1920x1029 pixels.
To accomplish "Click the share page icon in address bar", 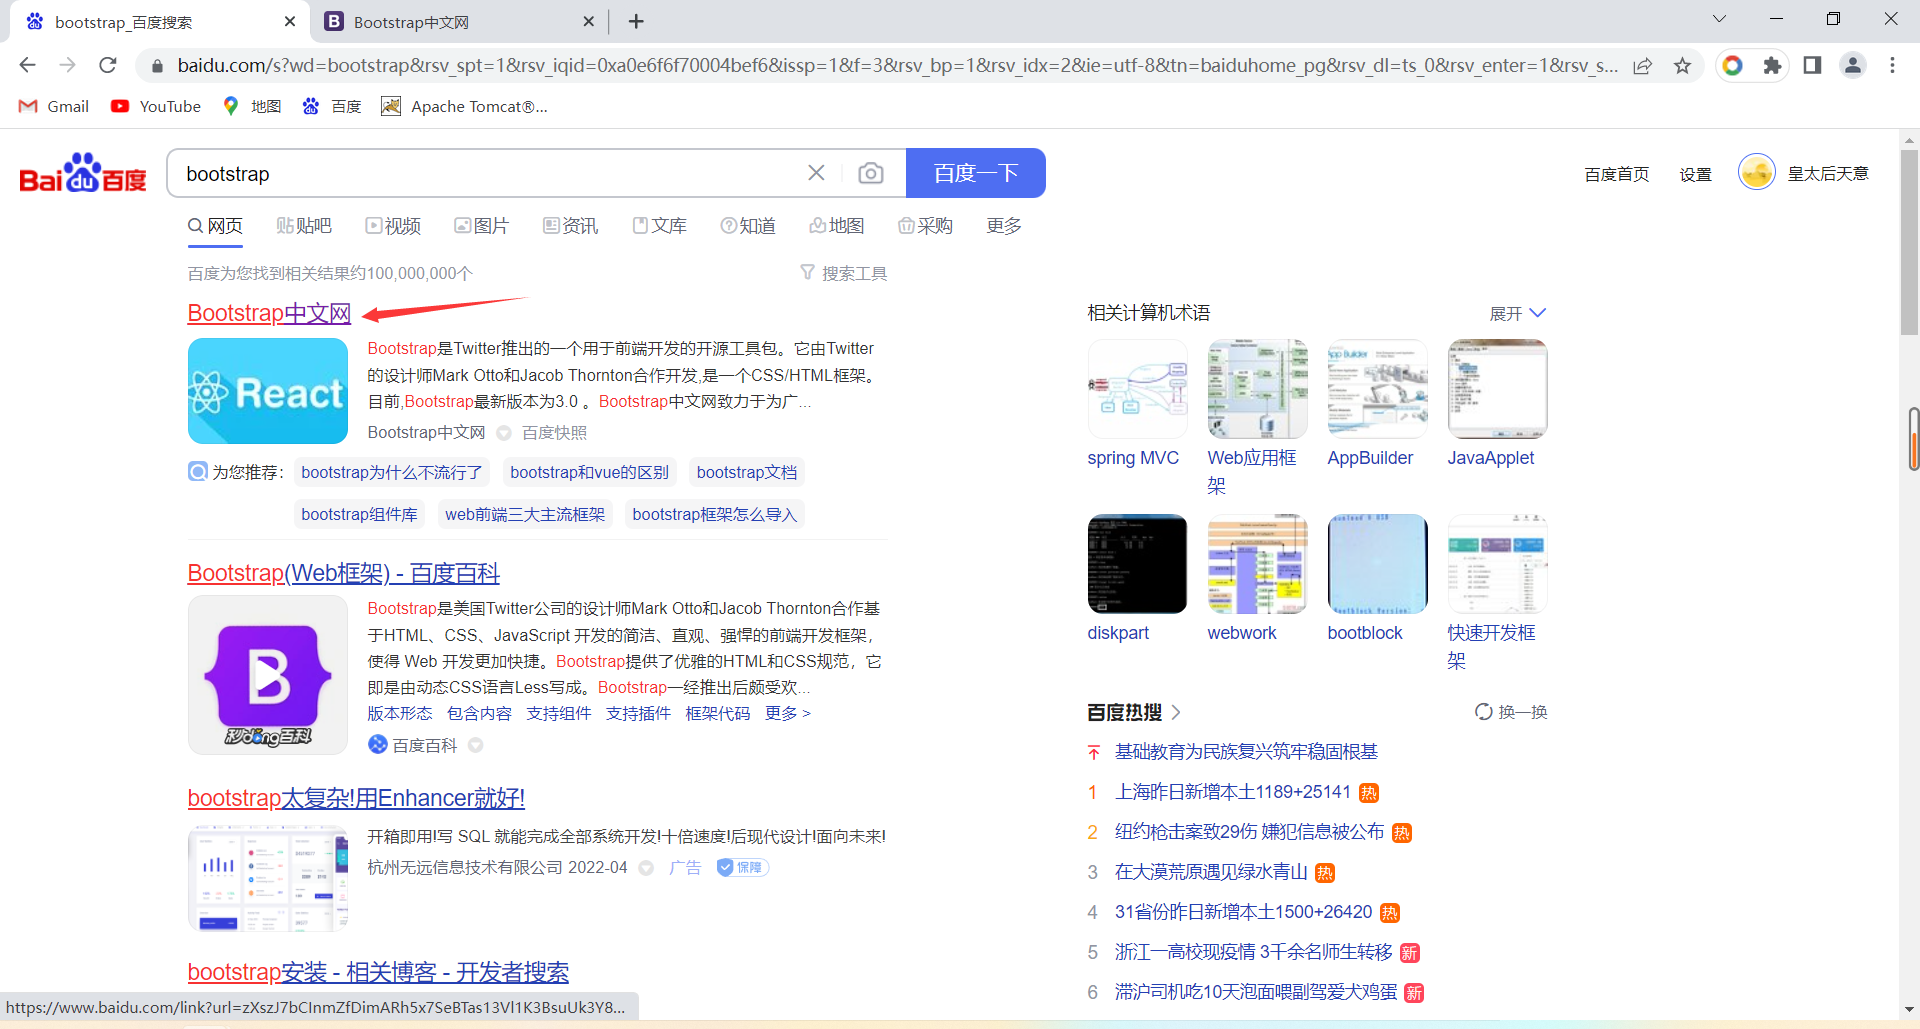I will tap(1642, 65).
